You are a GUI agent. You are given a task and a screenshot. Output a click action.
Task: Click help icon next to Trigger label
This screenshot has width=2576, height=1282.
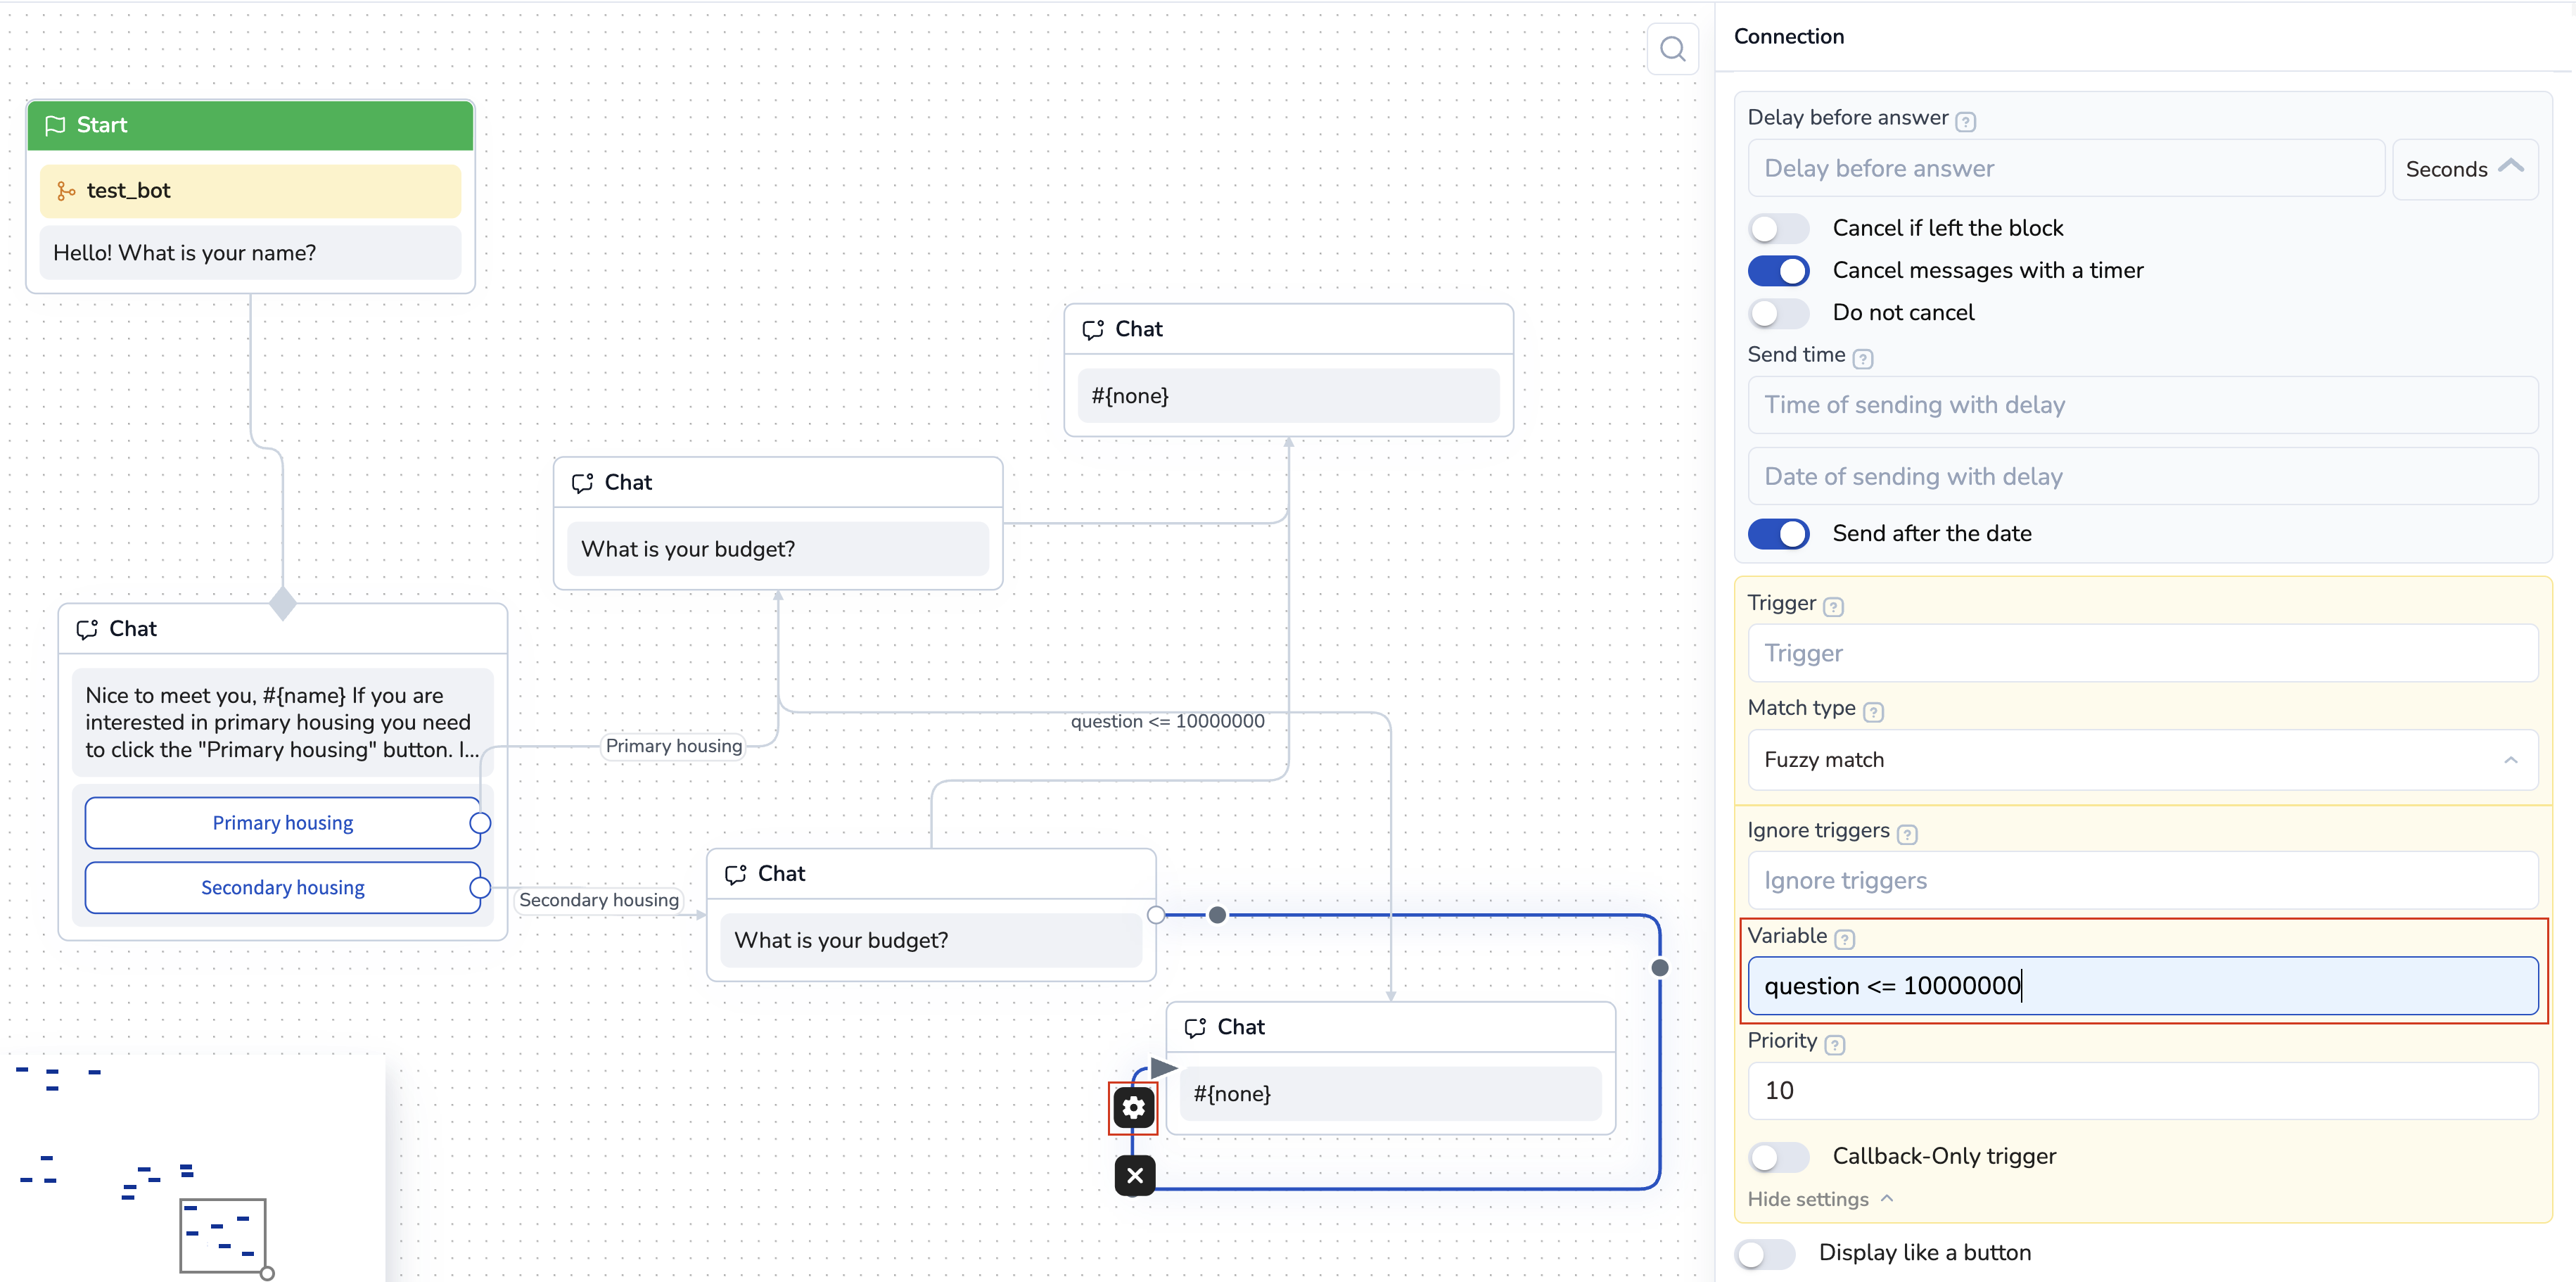pyautogui.click(x=1833, y=606)
